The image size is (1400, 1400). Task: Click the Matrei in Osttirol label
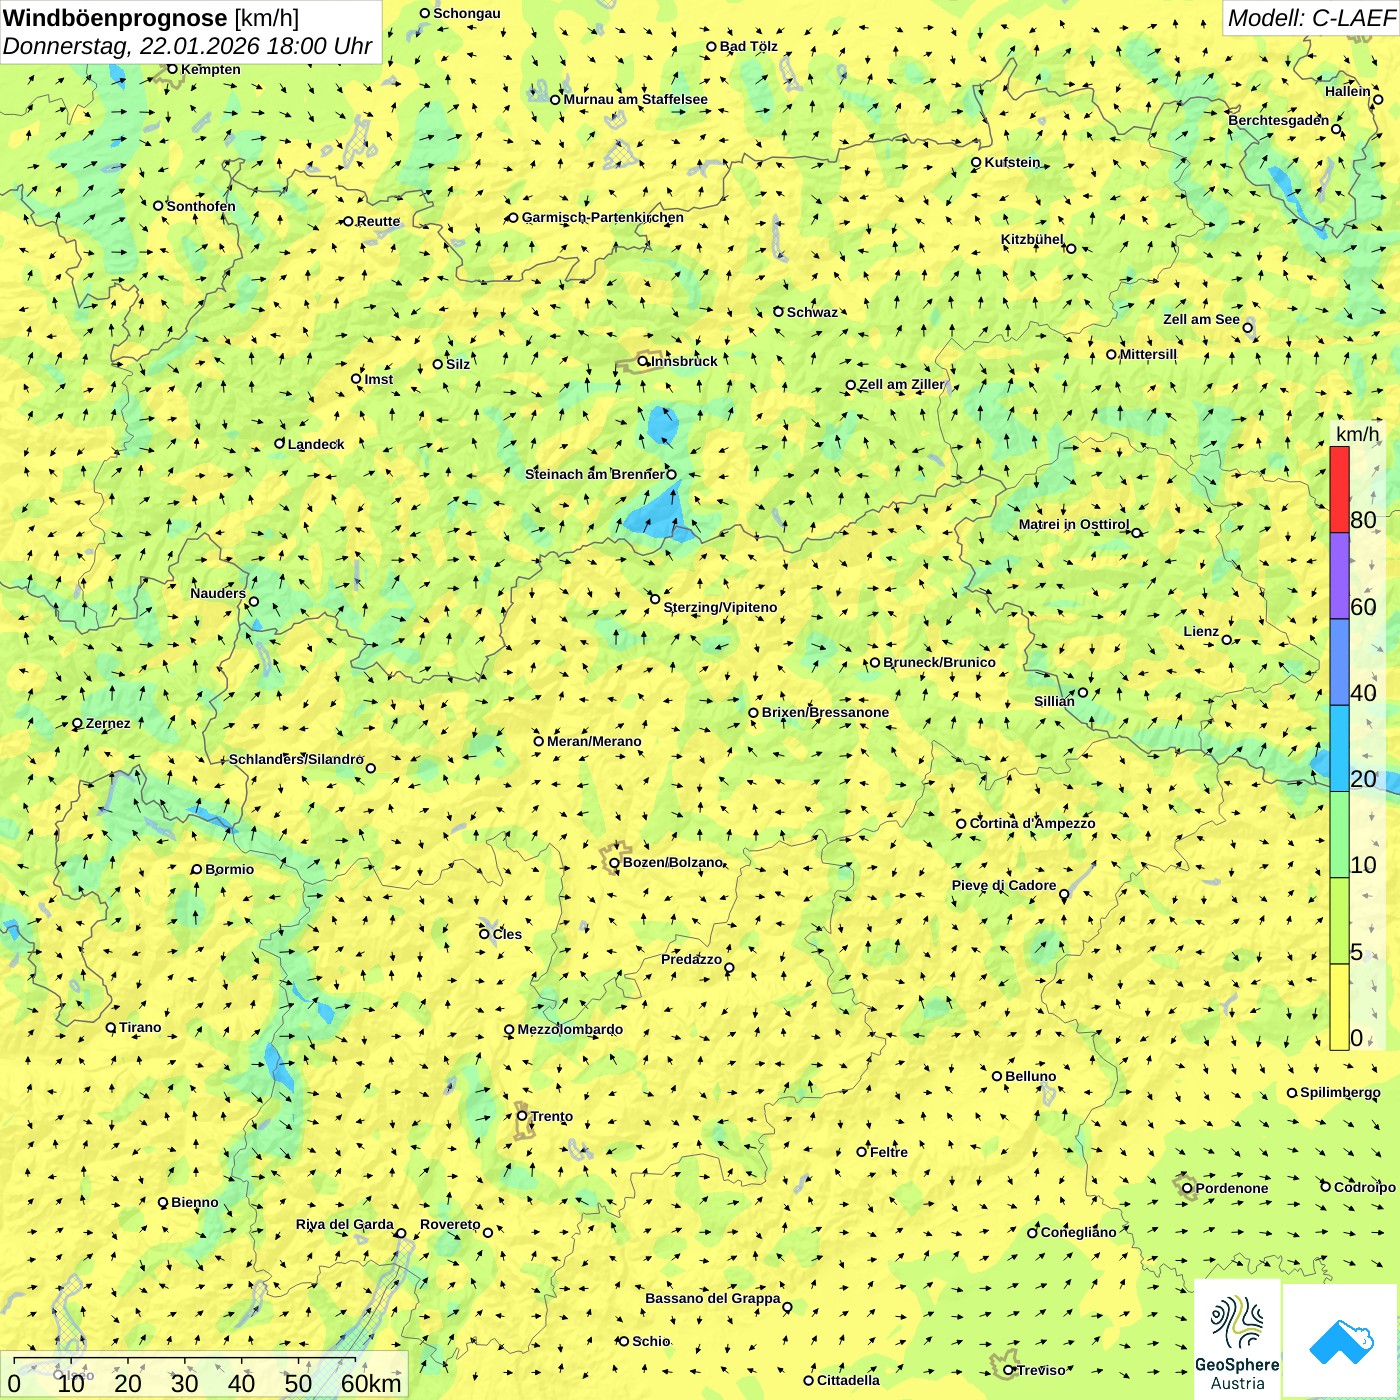point(1074,524)
